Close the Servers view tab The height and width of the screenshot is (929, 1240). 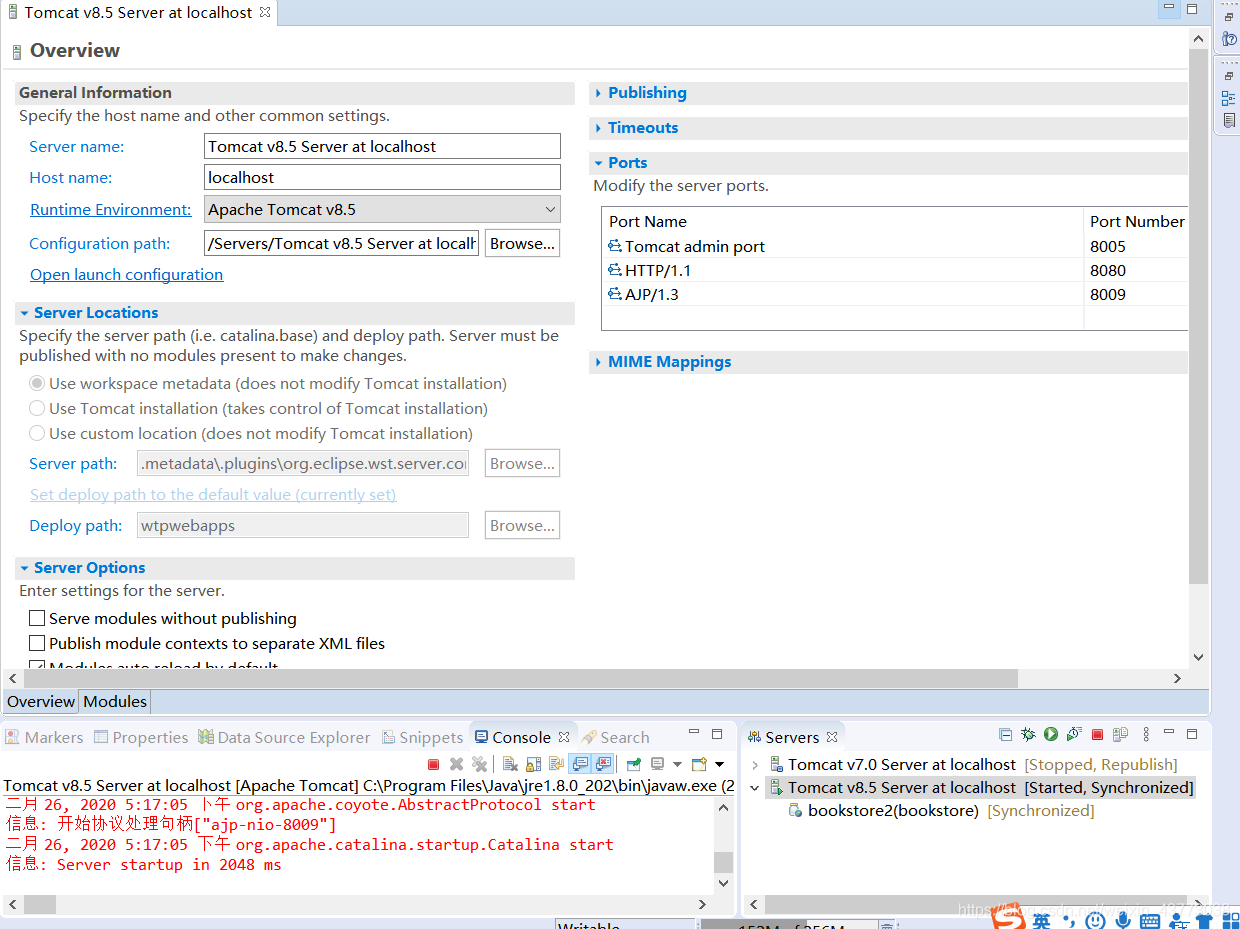pos(832,737)
